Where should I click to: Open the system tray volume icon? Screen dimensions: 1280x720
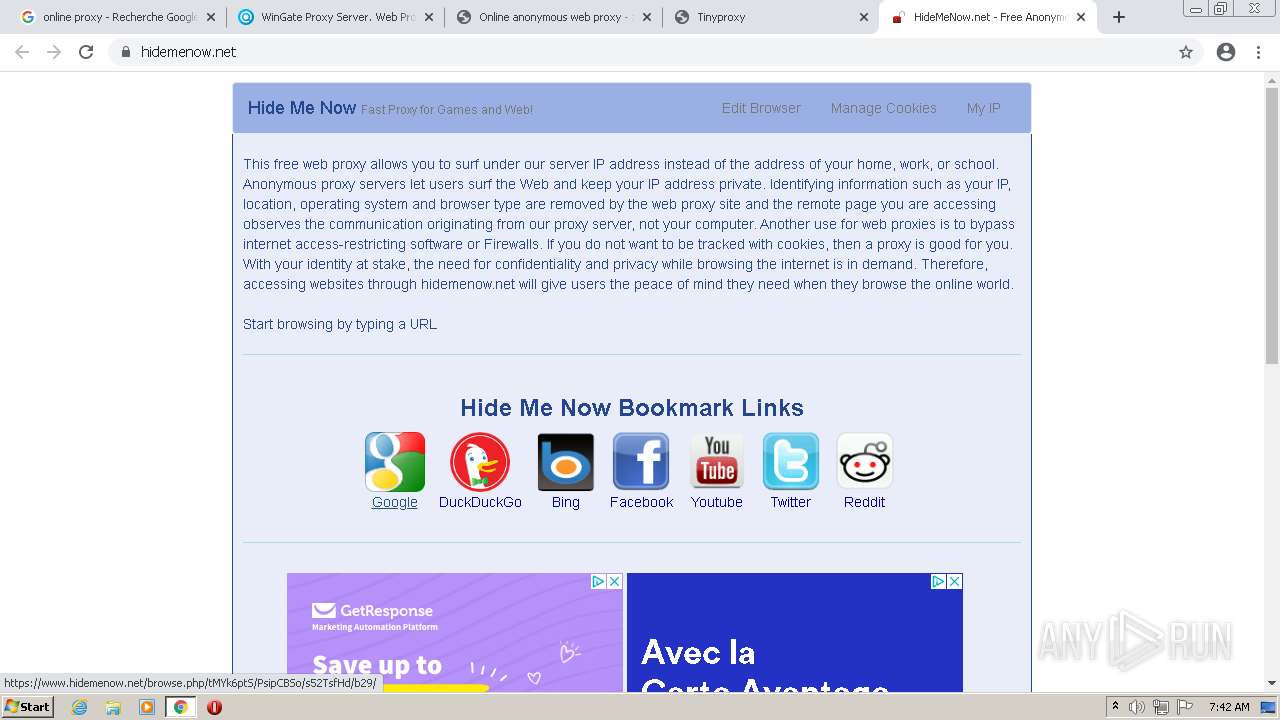pos(1137,707)
